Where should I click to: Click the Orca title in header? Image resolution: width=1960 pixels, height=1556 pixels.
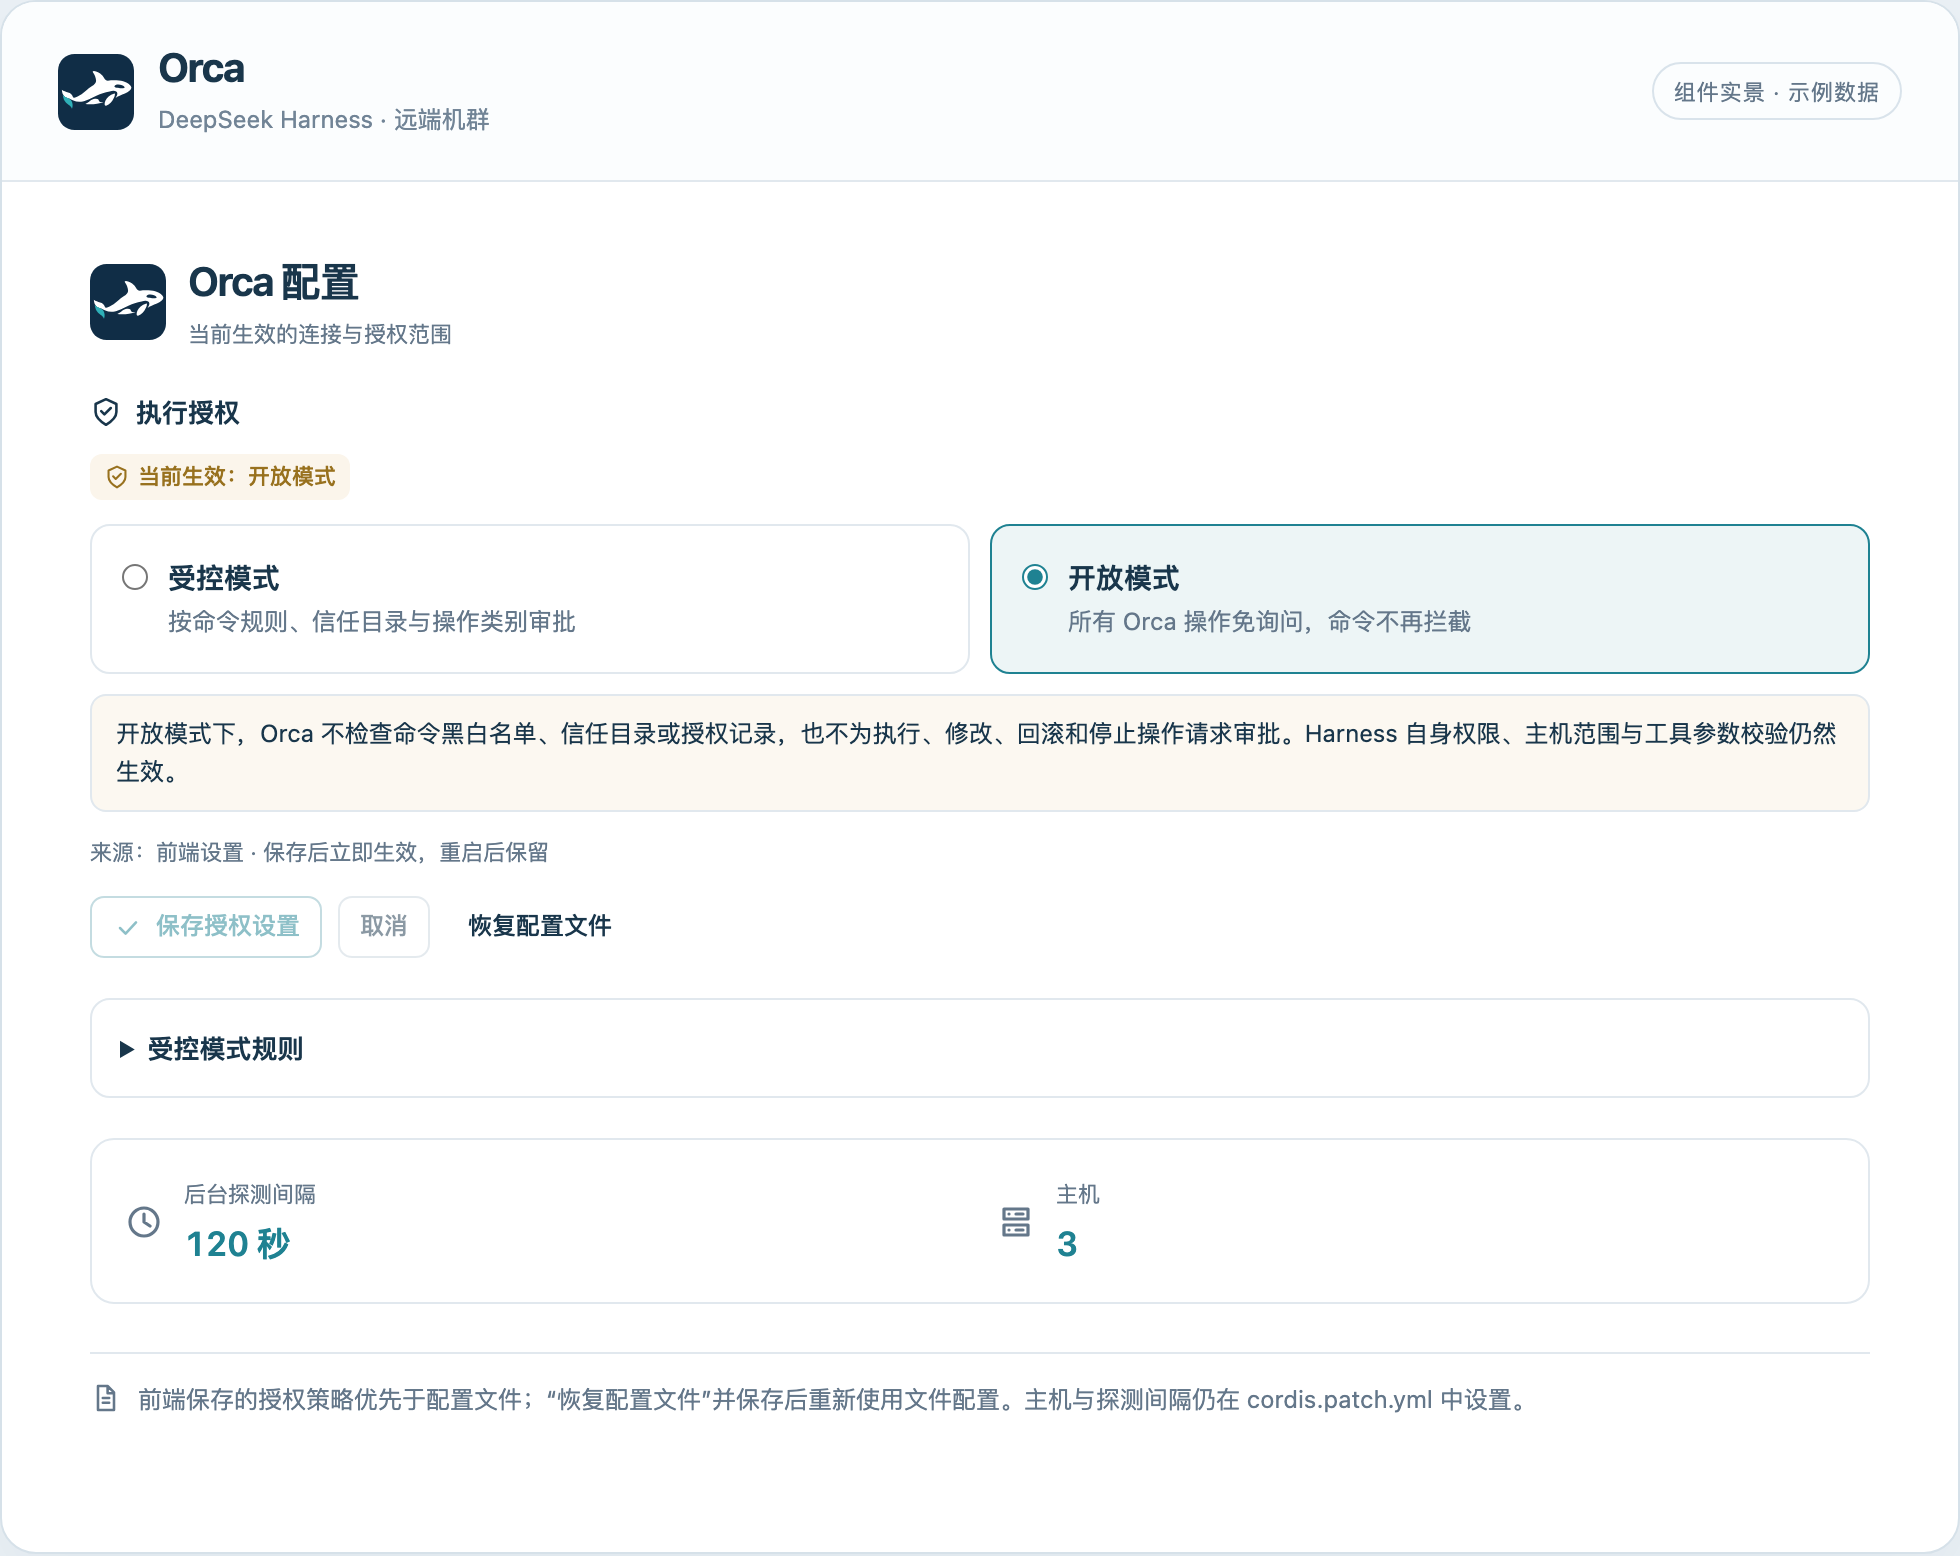[201, 69]
